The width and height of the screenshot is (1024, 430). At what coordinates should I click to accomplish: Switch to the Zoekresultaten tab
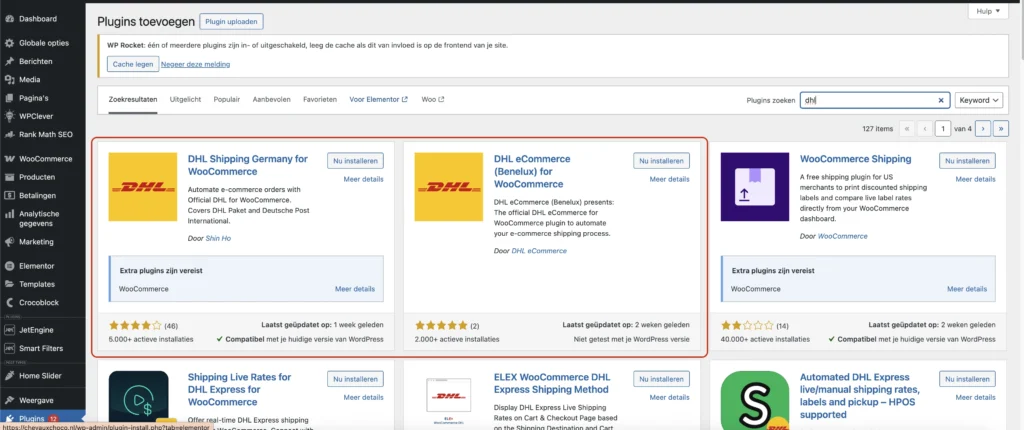pos(133,99)
